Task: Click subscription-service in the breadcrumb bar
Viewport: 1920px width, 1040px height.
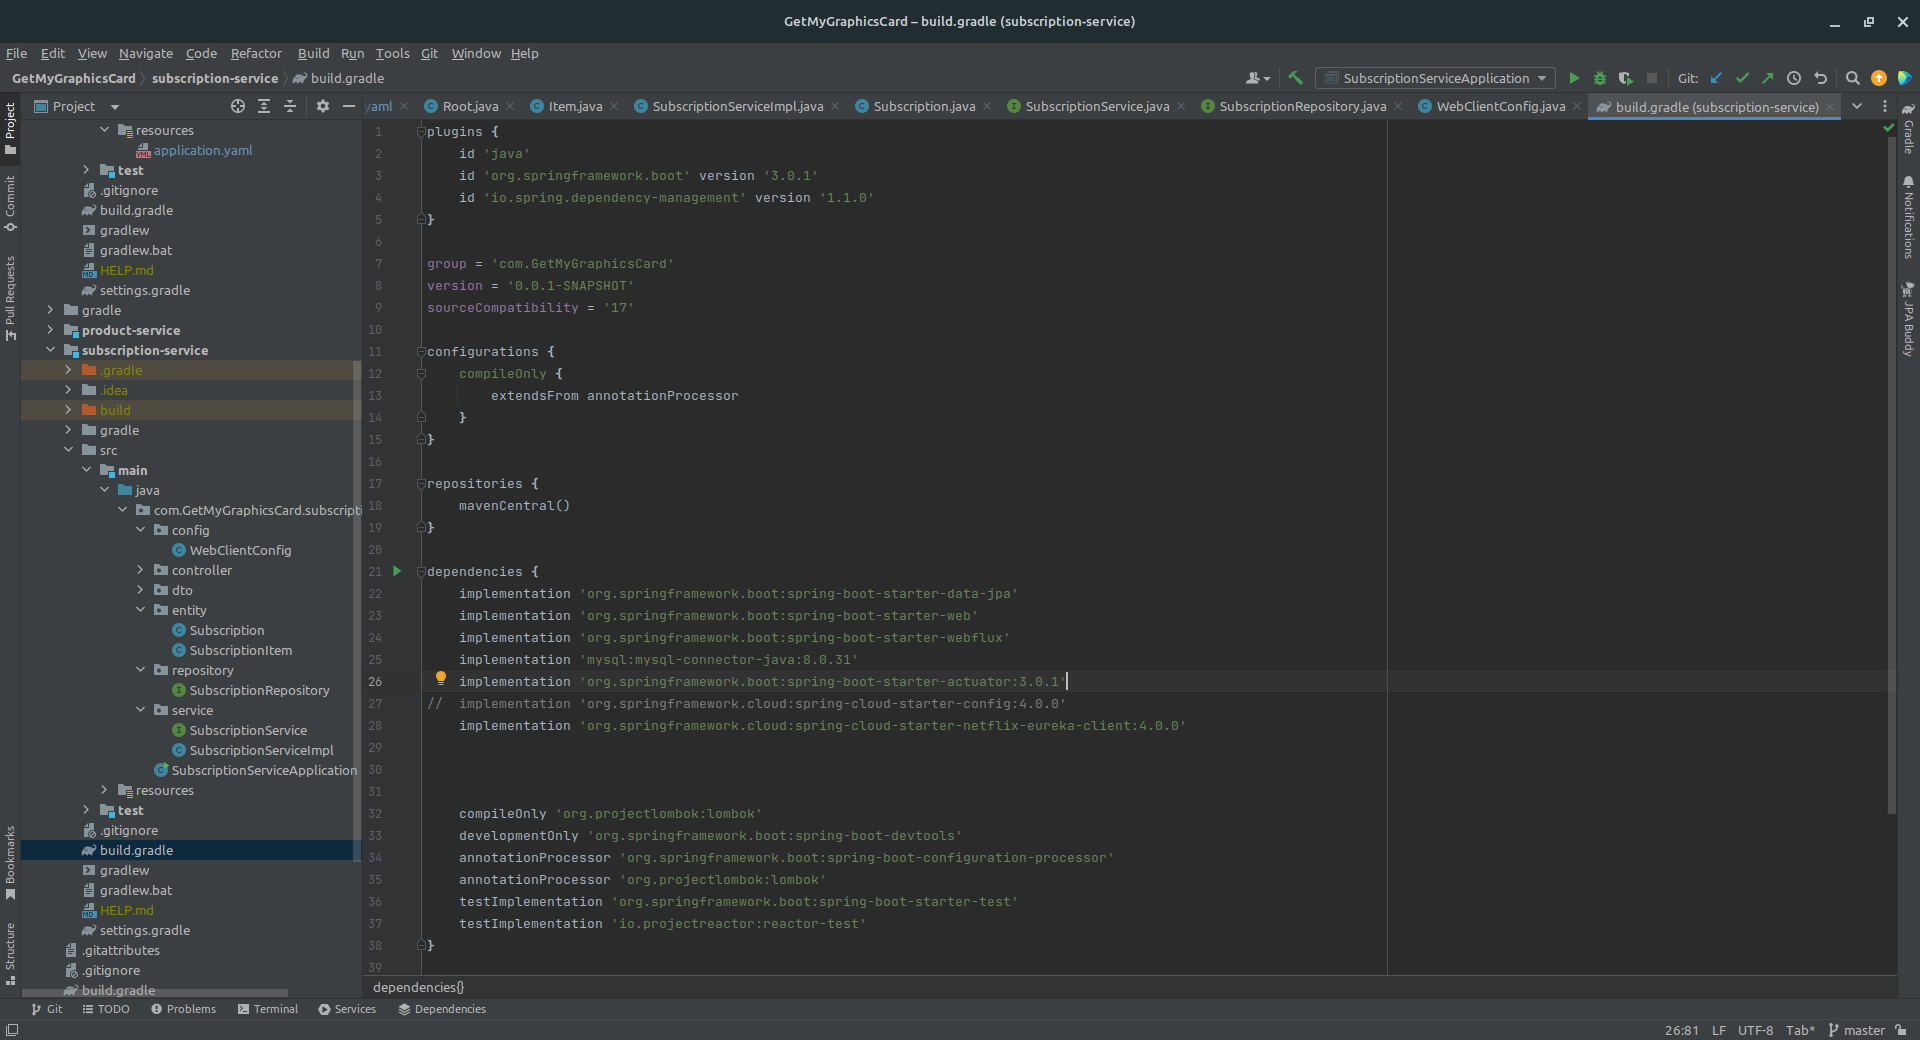Action: click(215, 78)
